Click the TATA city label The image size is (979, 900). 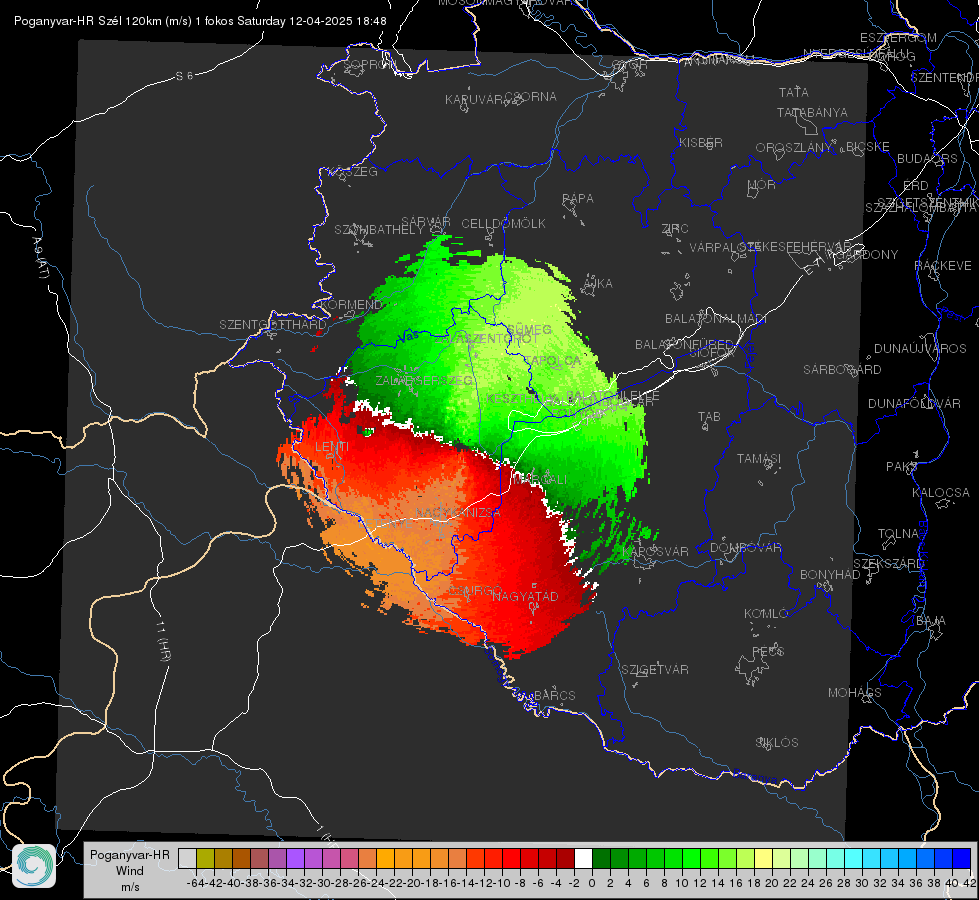click(x=794, y=92)
